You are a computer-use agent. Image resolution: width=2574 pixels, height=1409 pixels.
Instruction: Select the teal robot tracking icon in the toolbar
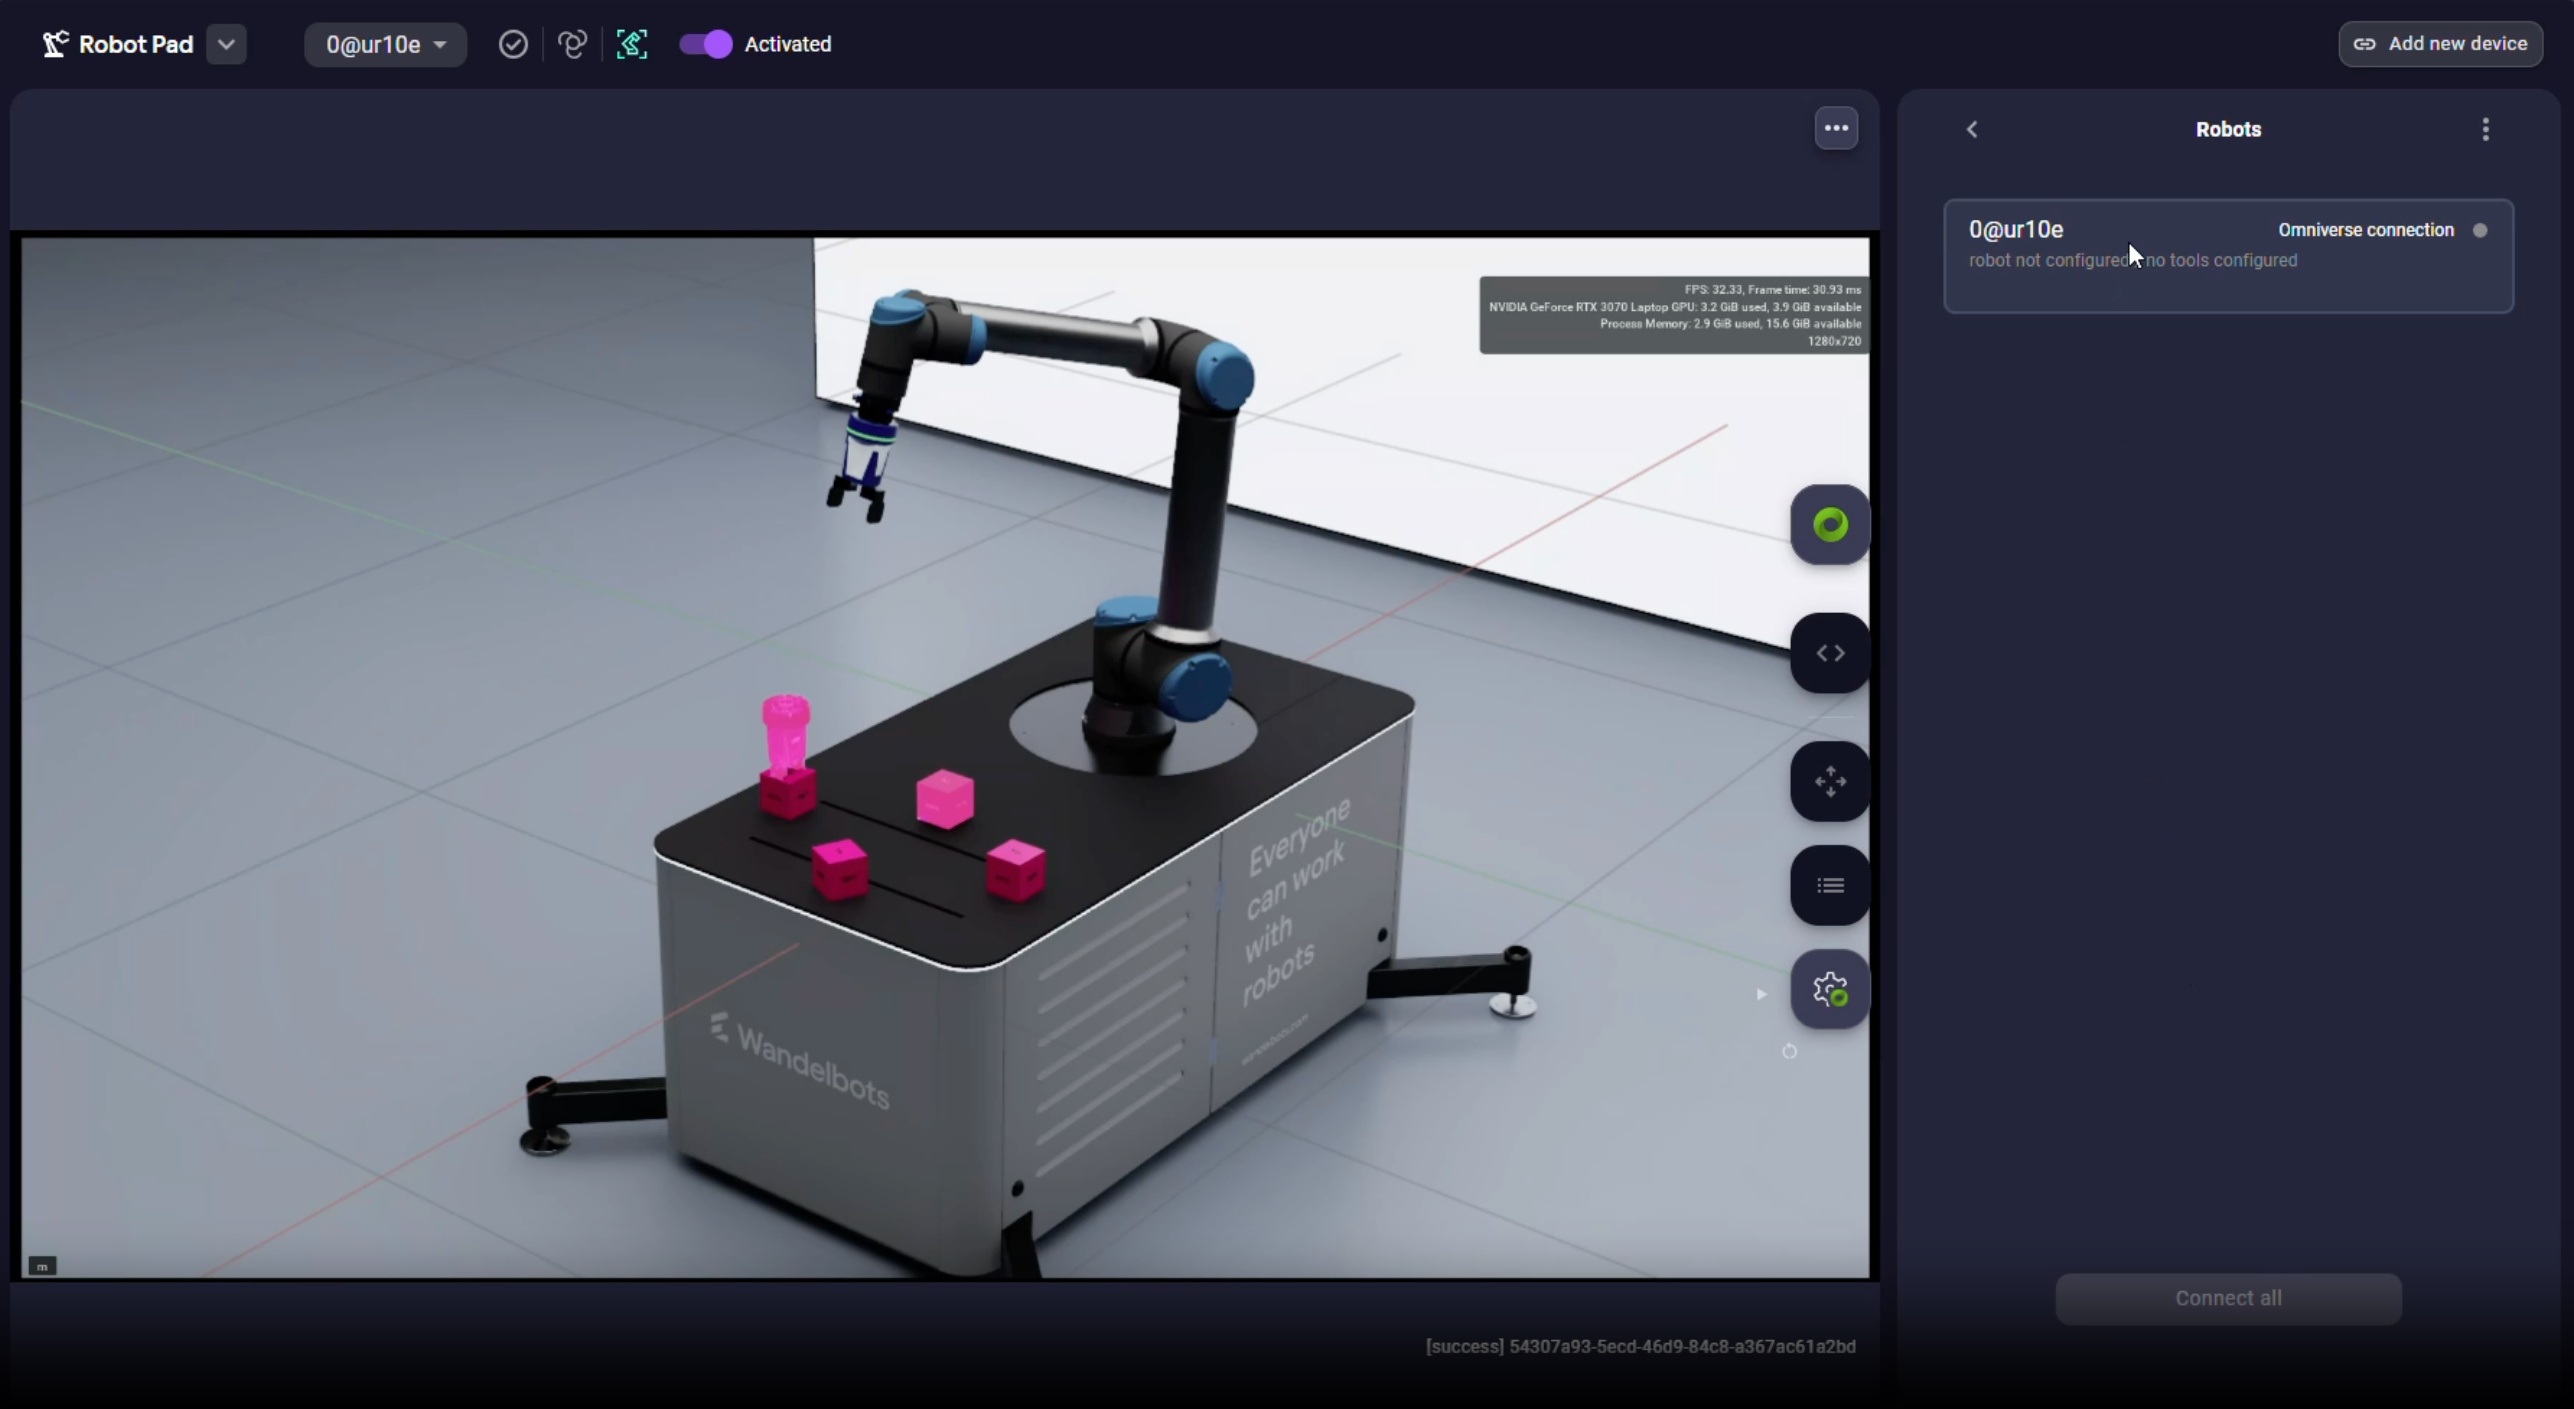[632, 44]
